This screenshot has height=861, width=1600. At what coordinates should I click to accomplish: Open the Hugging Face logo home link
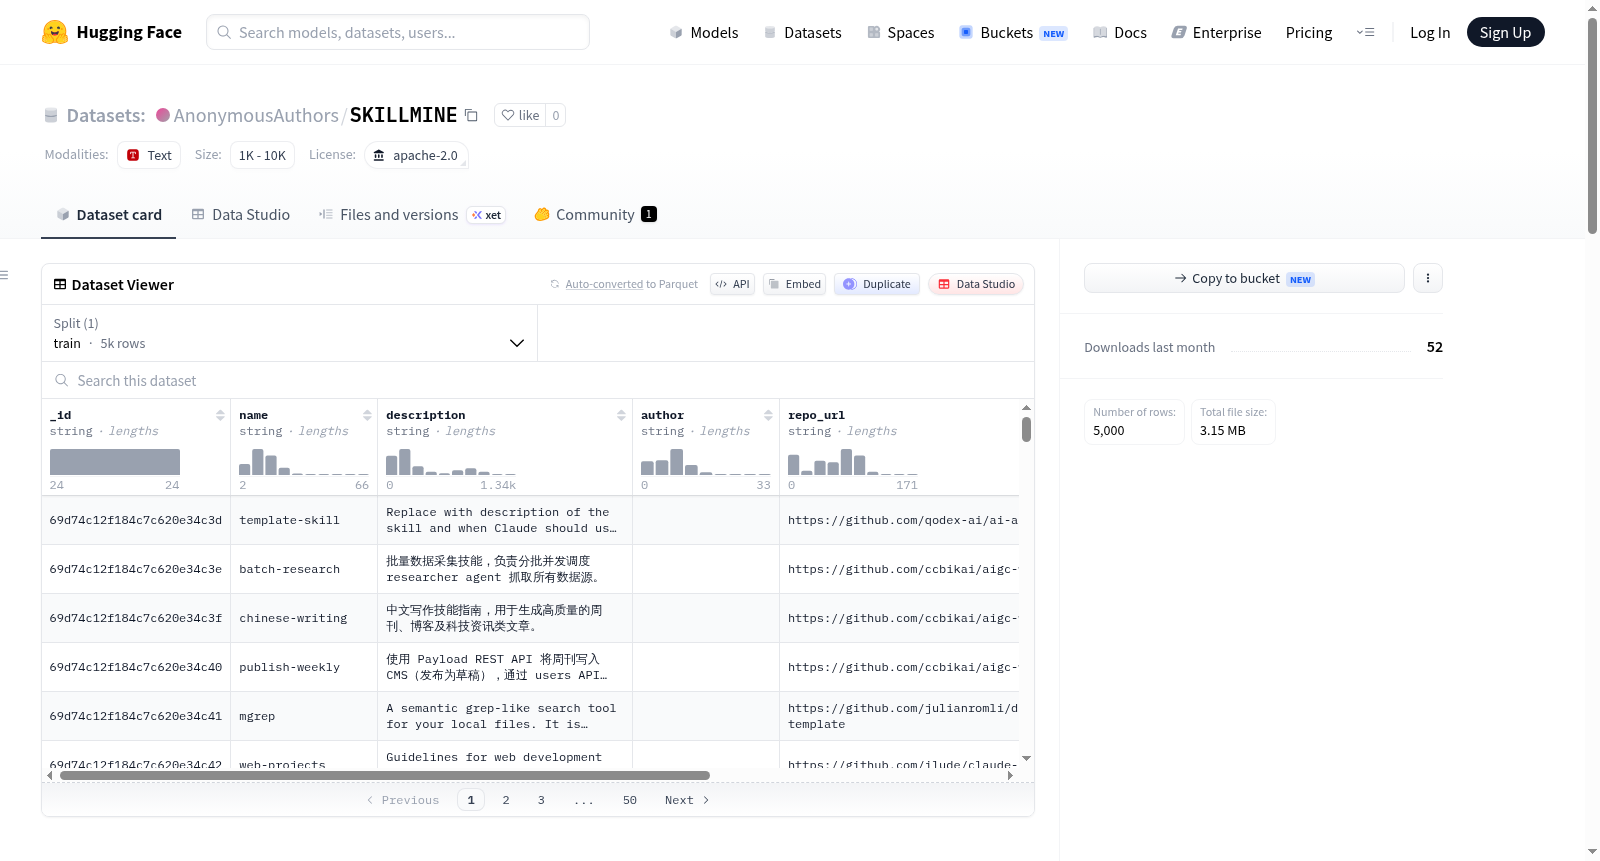pyautogui.click(x=112, y=32)
